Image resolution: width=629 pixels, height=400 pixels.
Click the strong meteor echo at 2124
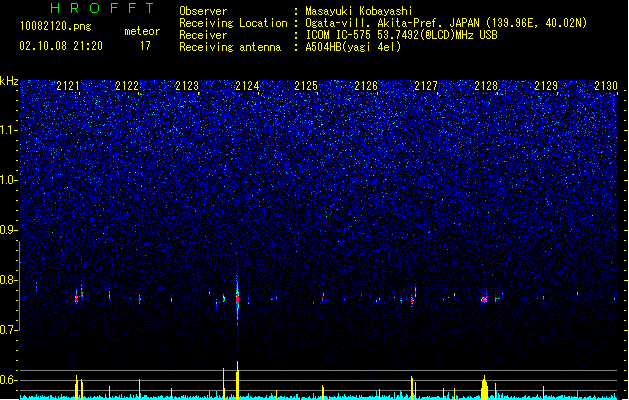[237, 299]
